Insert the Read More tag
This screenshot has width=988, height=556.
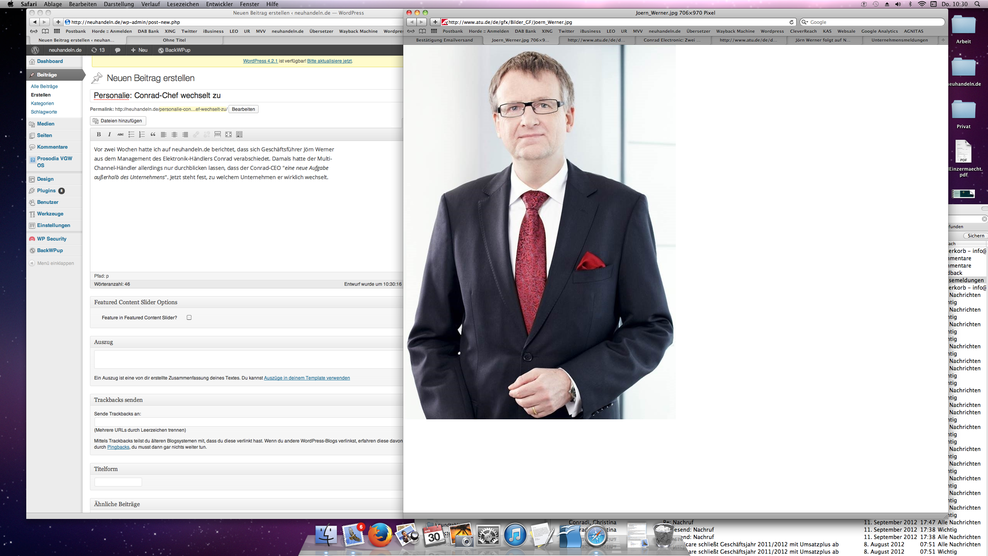pos(217,134)
